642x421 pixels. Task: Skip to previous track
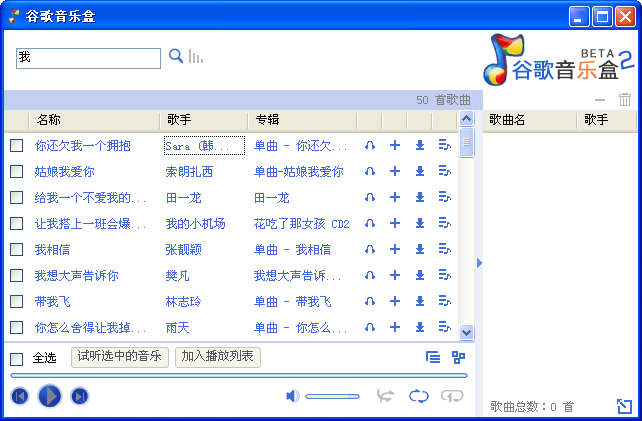[x=20, y=396]
